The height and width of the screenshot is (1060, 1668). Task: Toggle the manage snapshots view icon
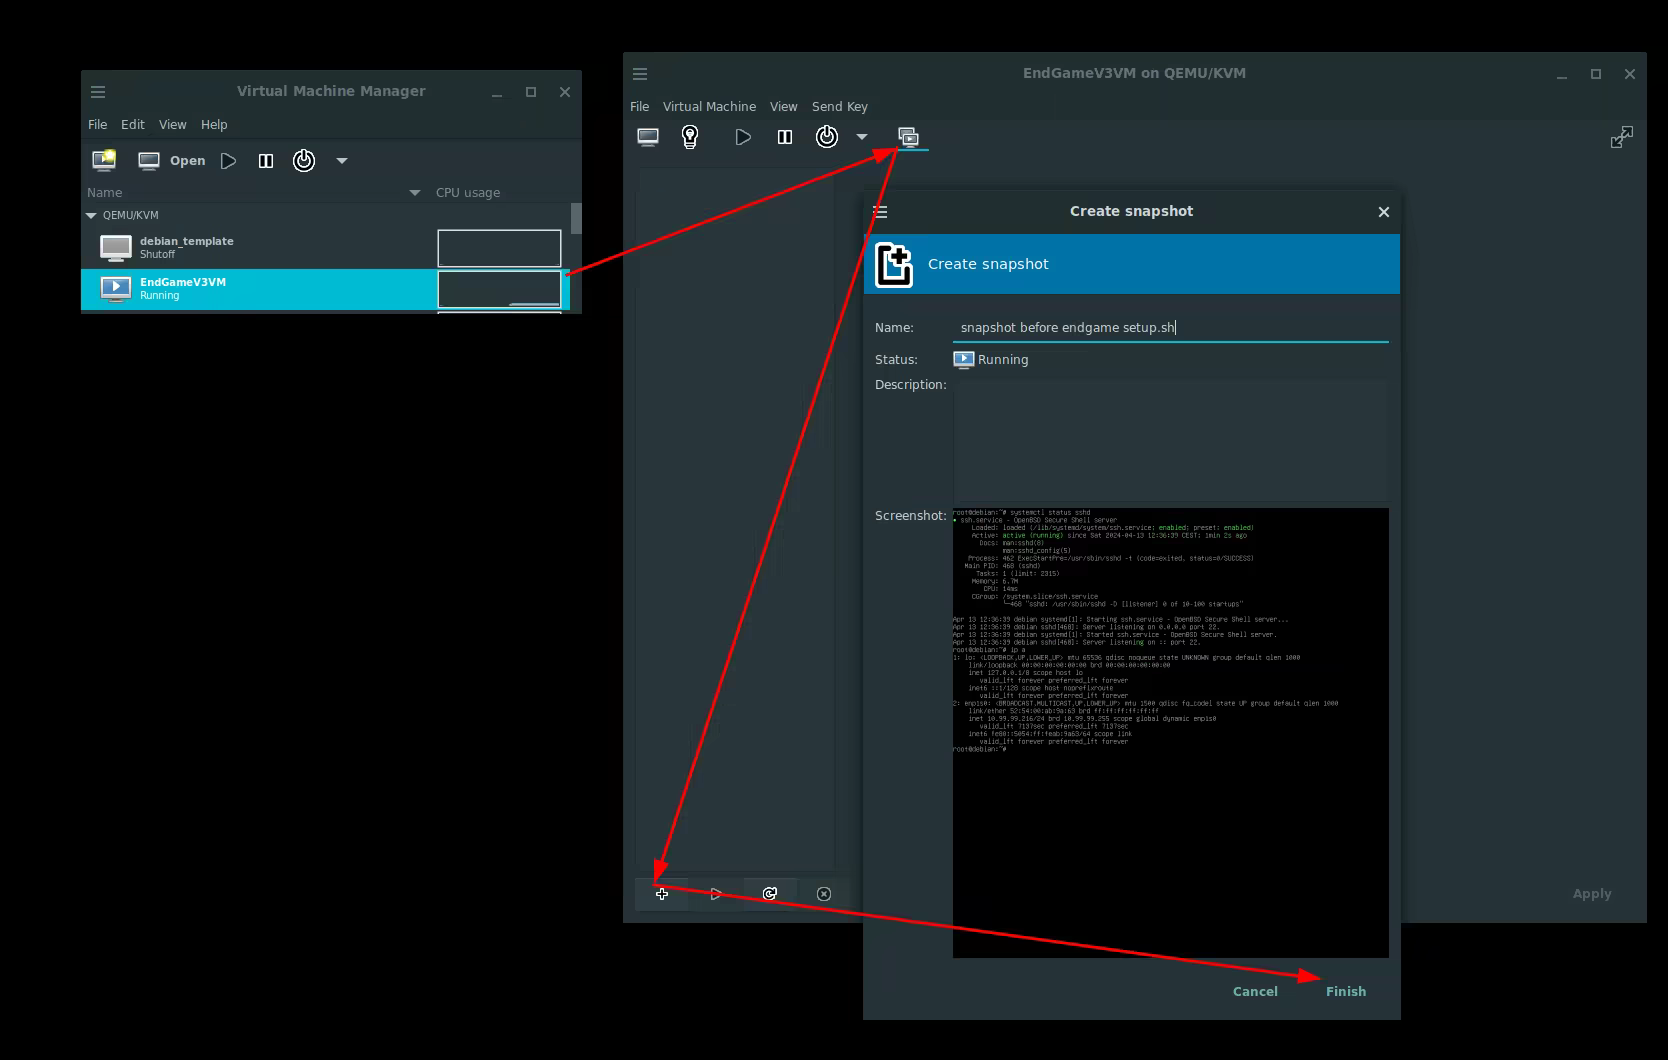[909, 137]
